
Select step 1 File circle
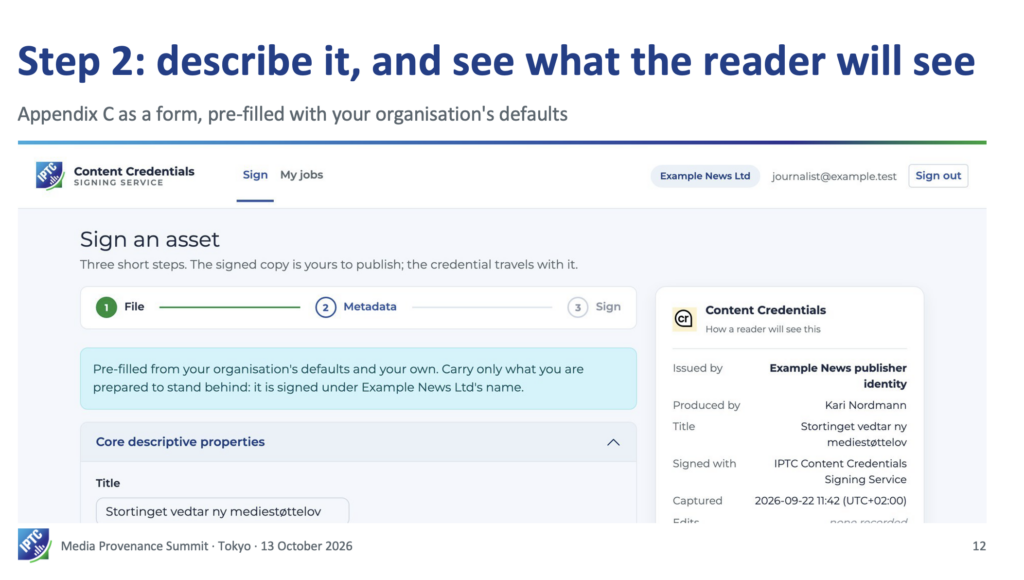(106, 307)
